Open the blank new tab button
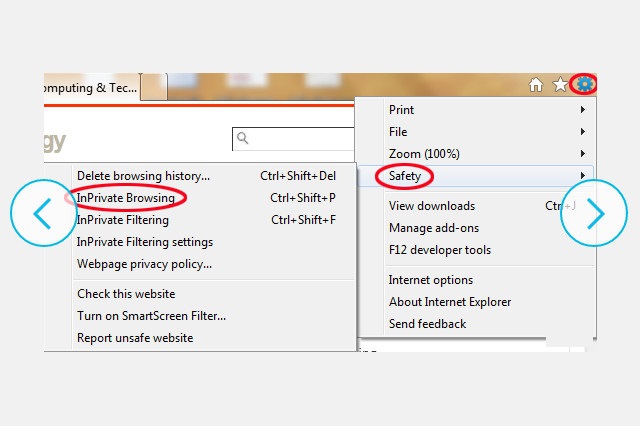Screen dimensions: 640x426 [x=154, y=87]
